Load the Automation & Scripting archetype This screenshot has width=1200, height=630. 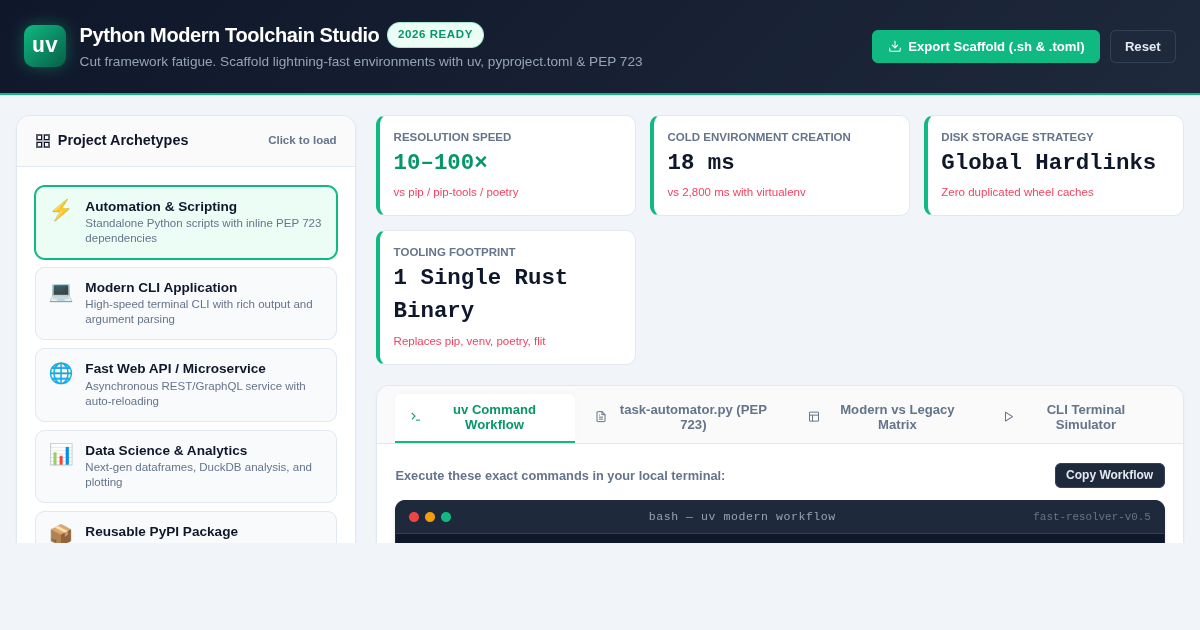[186, 222]
